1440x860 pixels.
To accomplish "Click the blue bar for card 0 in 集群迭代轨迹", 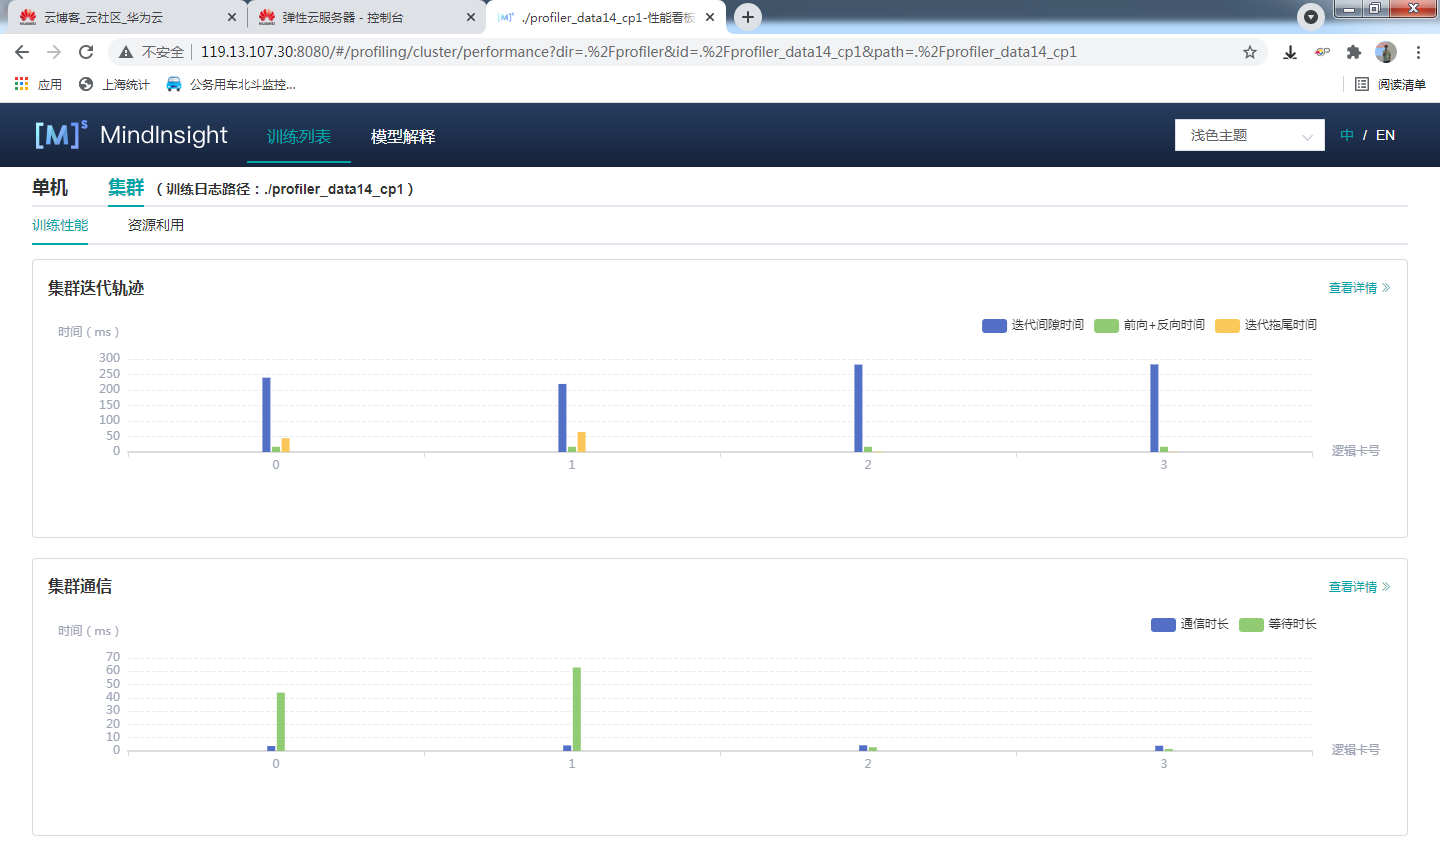I will pyautogui.click(x=266, y=414).
